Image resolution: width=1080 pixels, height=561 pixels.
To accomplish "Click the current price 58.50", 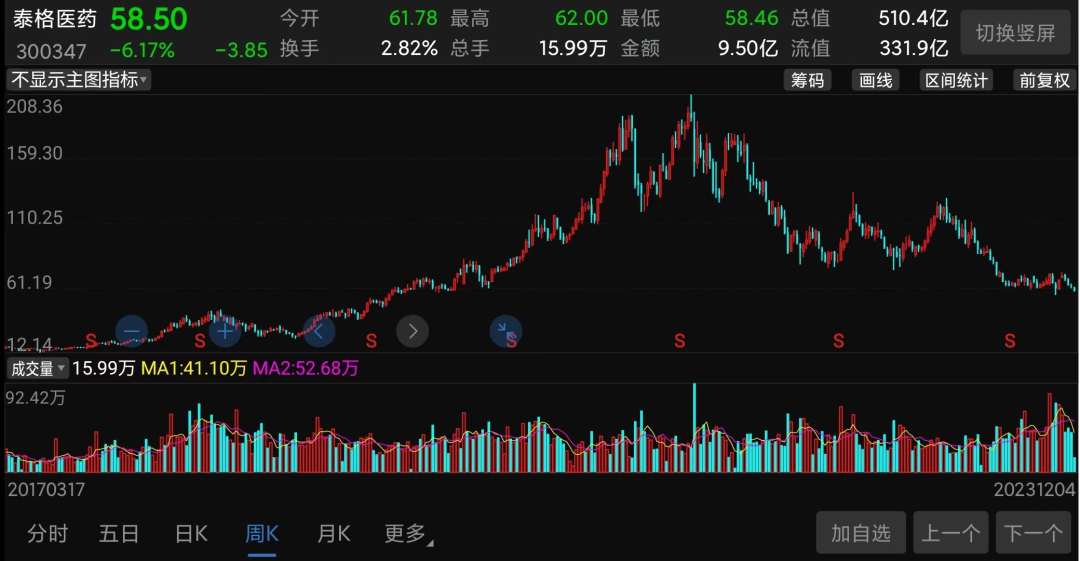I will pyautogui.click(x=149, y=19).
